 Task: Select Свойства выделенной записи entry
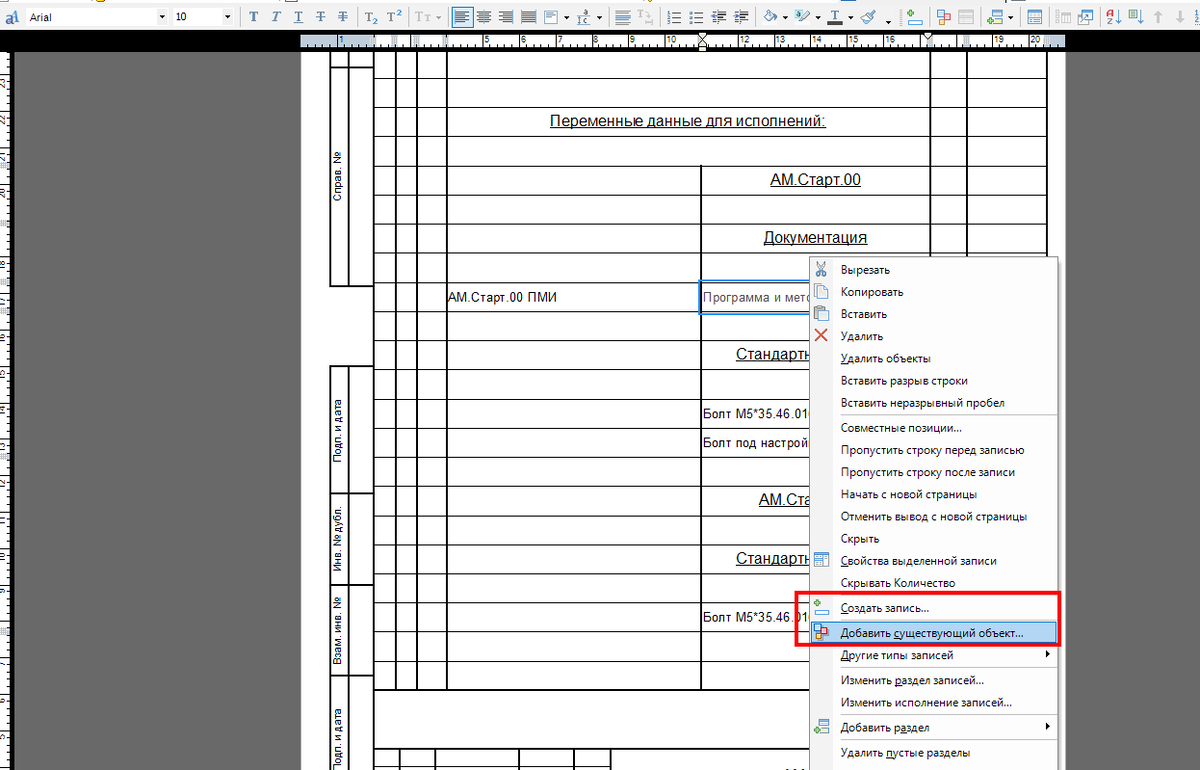[x=933, y=561]
